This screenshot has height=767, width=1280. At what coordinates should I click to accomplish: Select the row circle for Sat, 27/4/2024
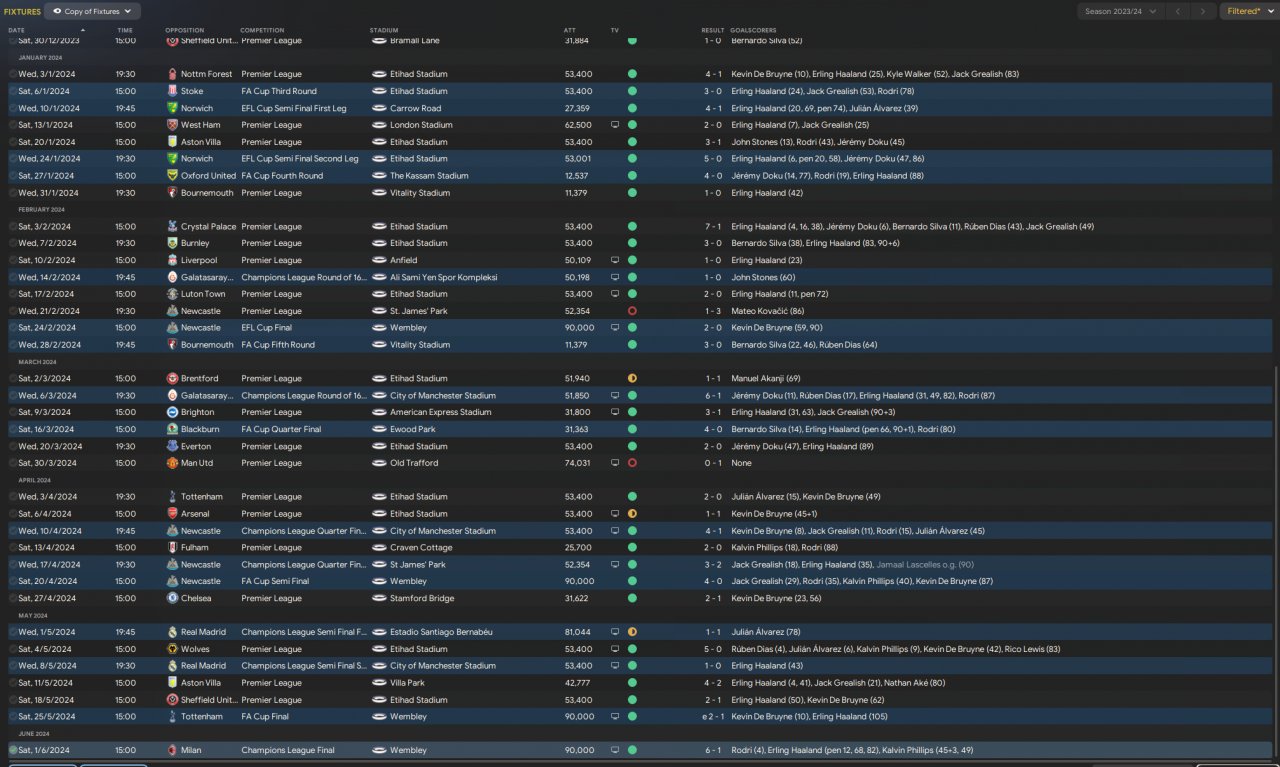[13, 598]
